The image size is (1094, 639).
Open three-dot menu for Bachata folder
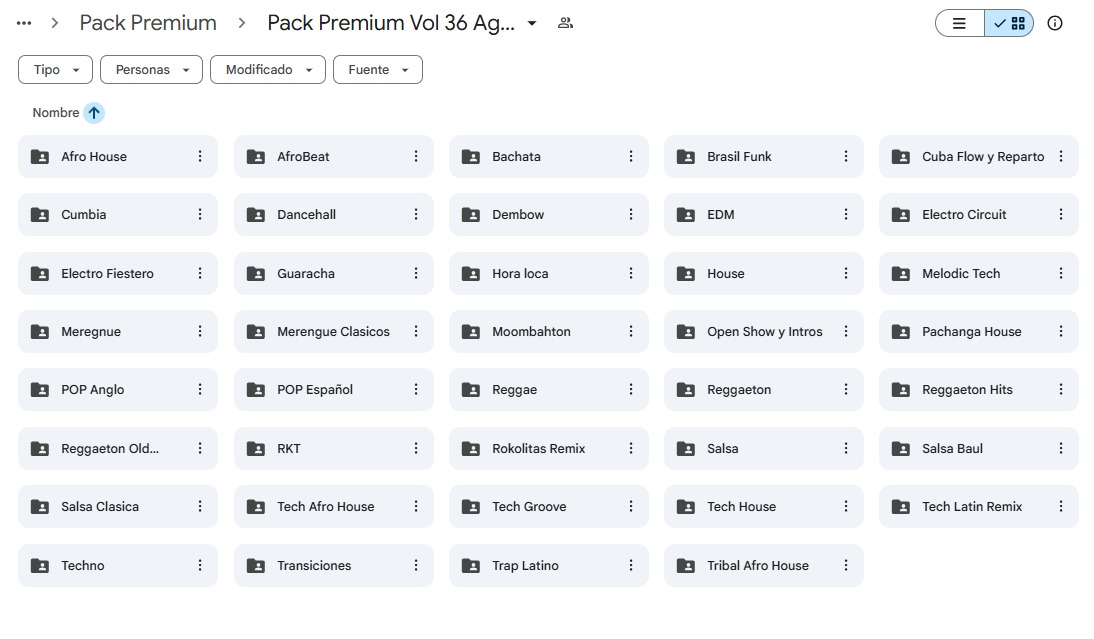pos(631,156)
